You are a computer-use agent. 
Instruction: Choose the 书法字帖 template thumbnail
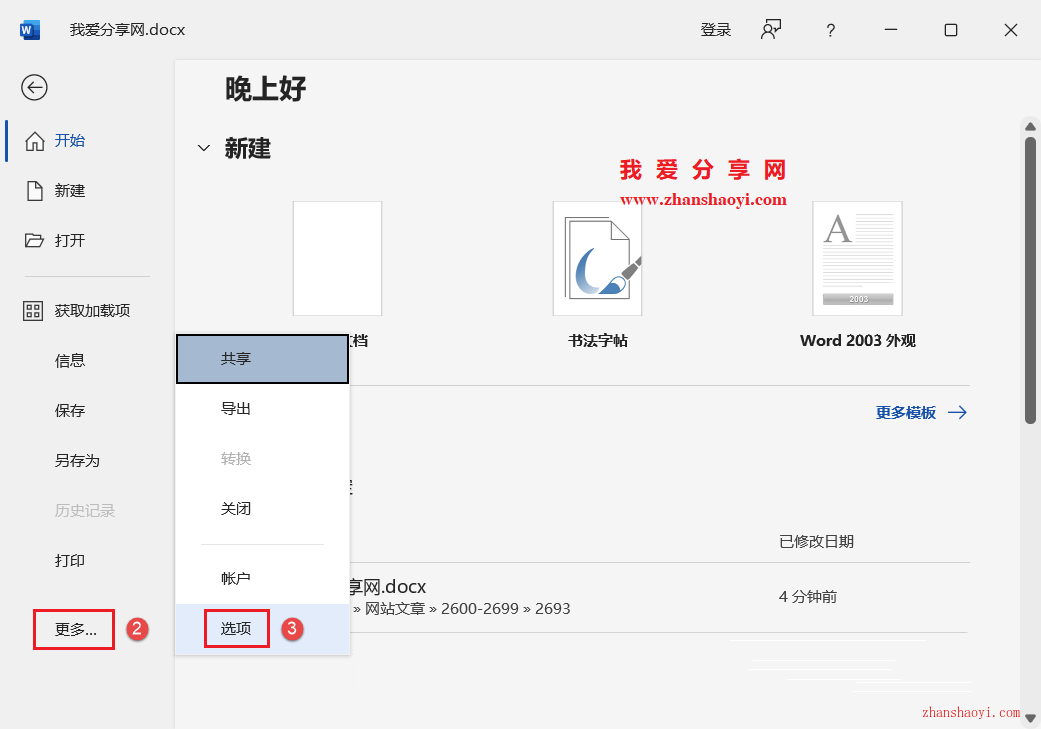(x=598, y=258)
